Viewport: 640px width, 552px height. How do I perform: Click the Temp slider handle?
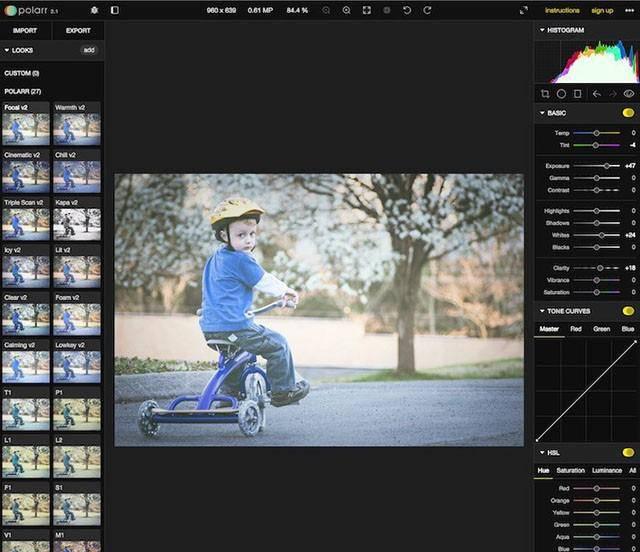[x=596, y=133]
